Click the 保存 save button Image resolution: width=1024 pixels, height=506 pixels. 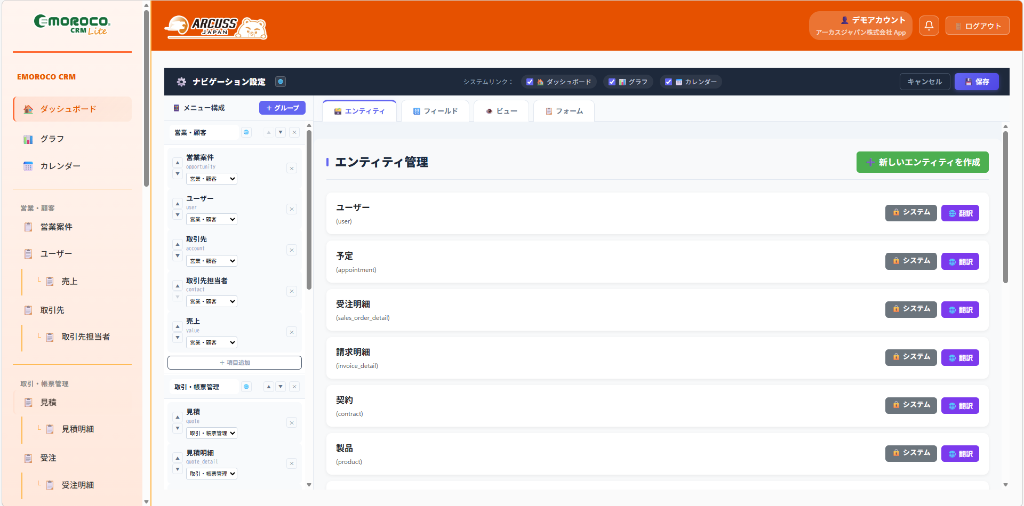point(976,82)
